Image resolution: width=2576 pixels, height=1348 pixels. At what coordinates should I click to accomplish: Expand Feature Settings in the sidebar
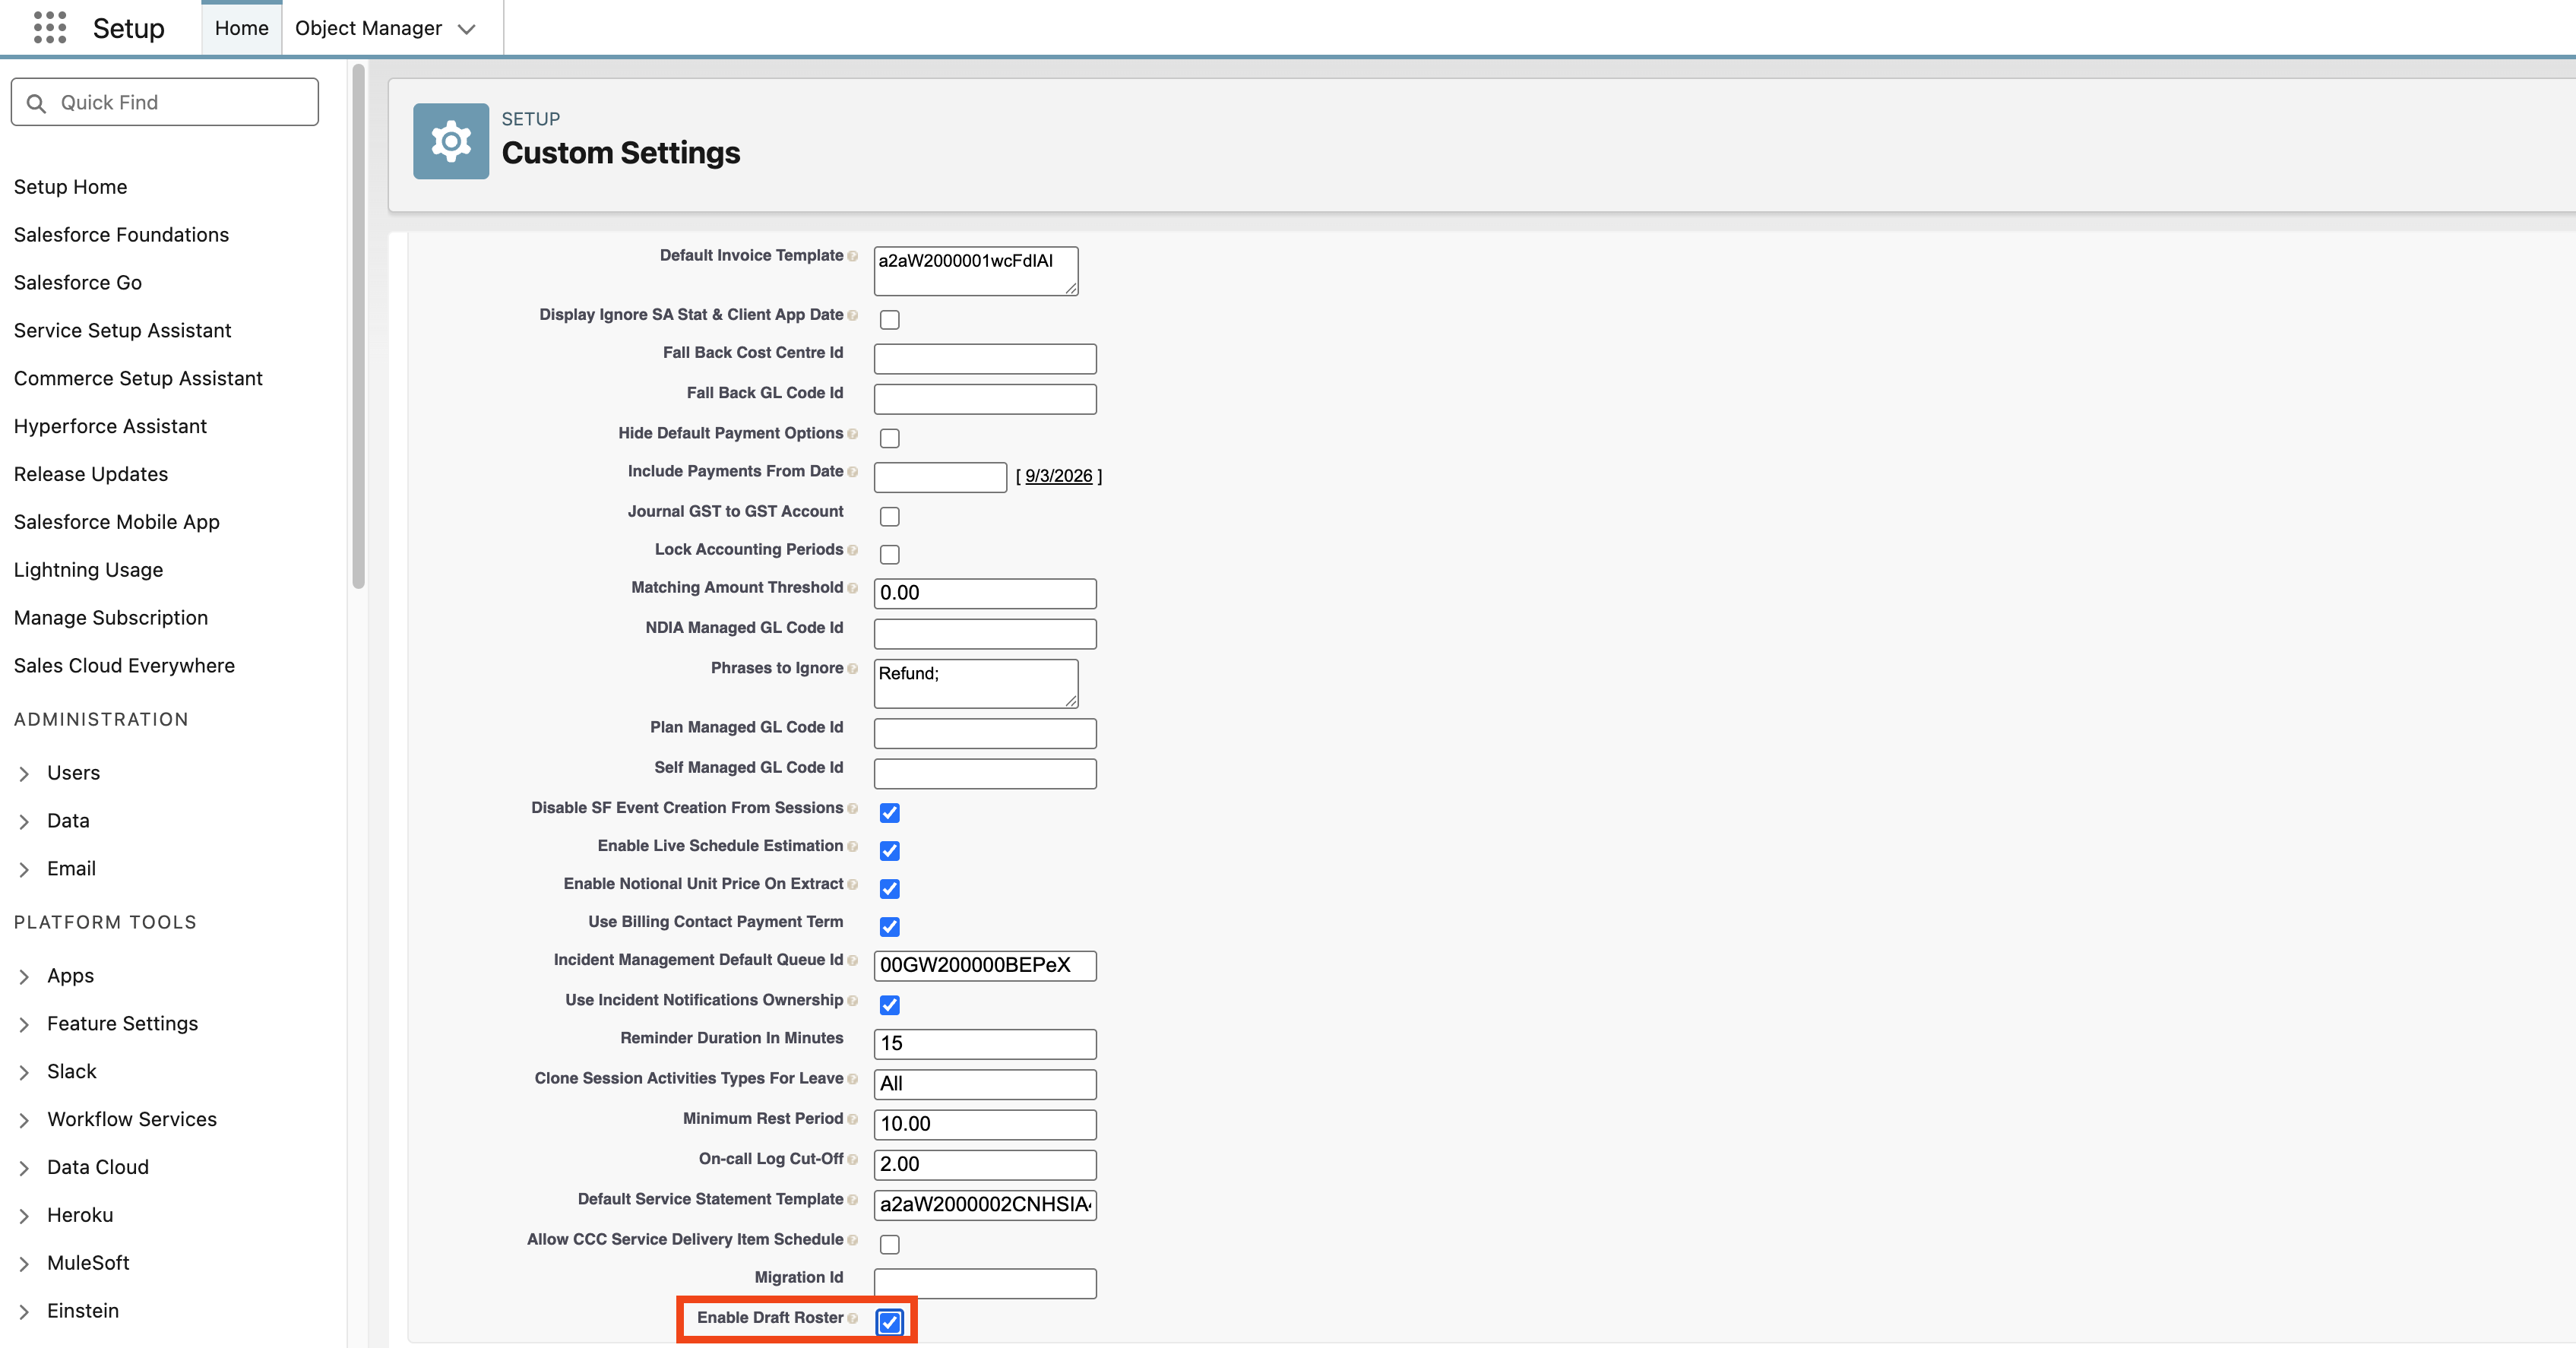tap(25, 1024)
